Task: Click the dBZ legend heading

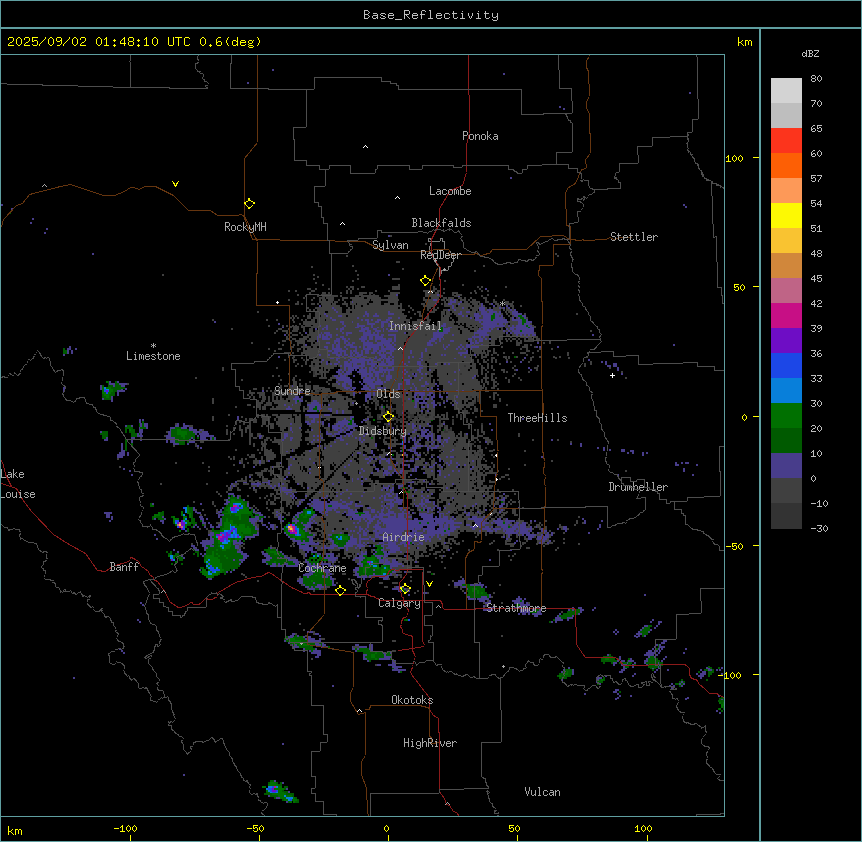Action: click(810, 53)
